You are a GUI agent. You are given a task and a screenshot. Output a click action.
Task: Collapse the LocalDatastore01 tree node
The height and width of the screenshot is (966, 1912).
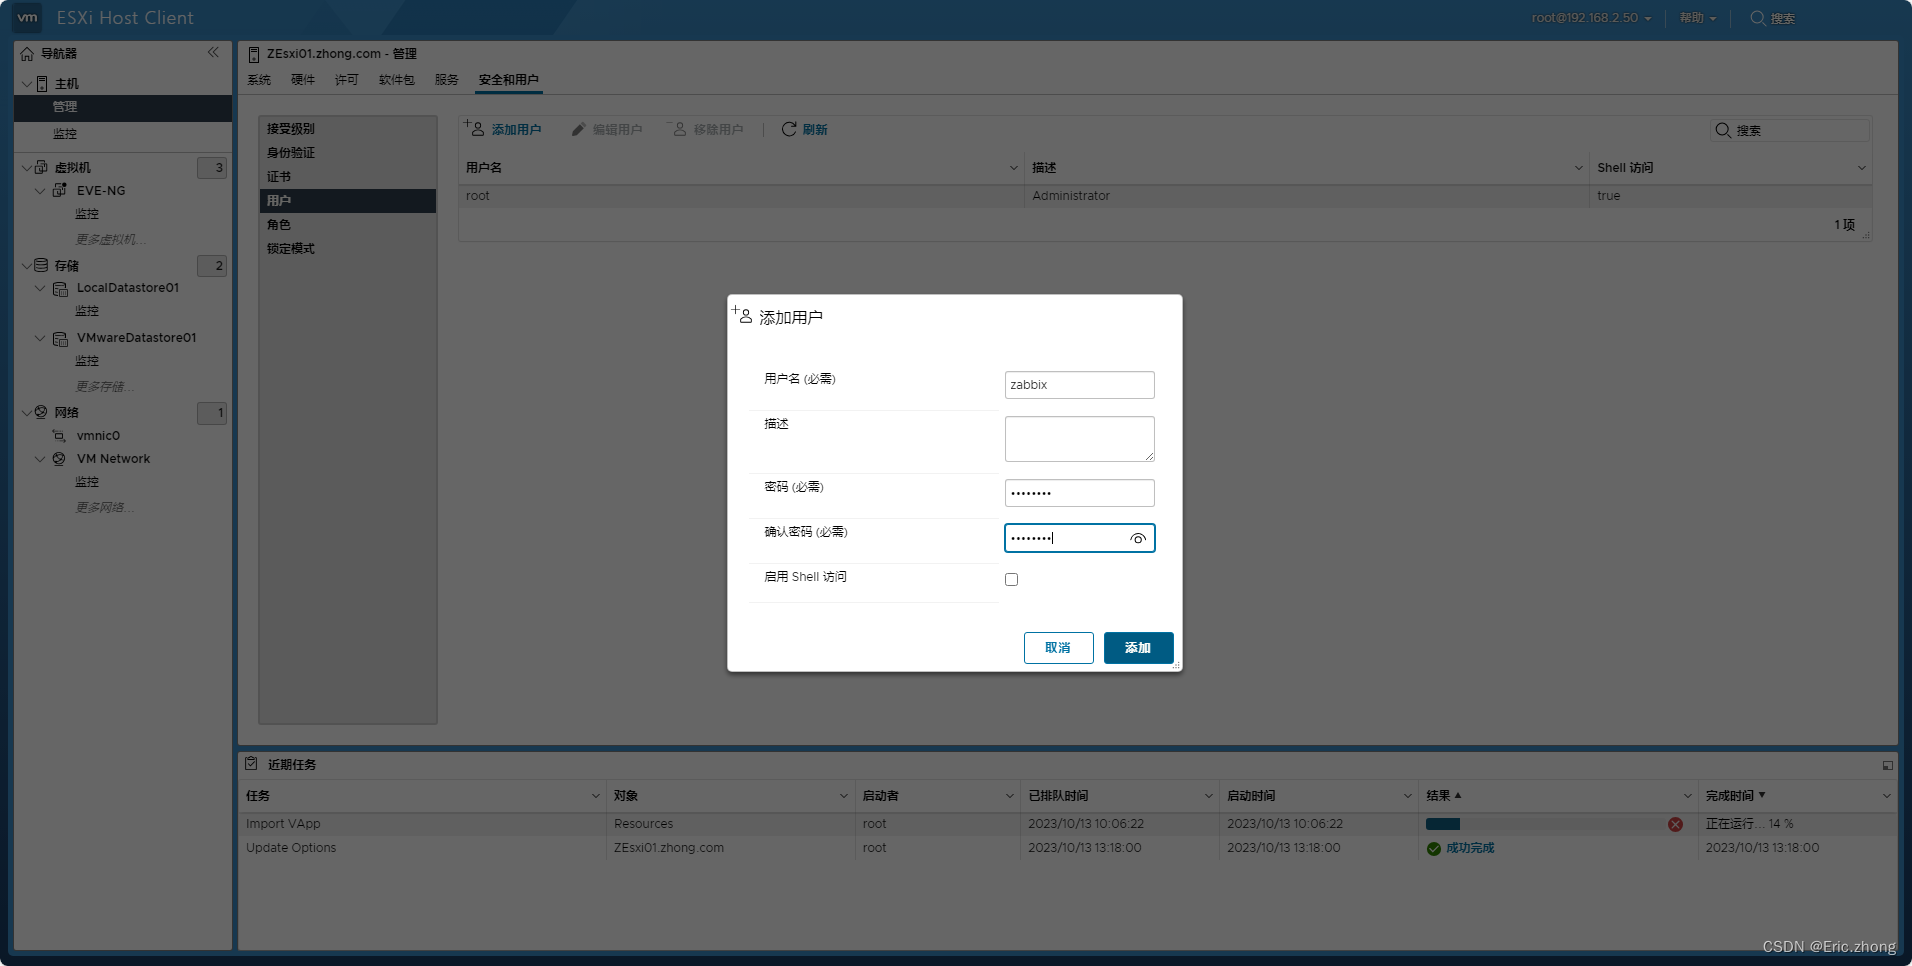(x=40, y=288)
